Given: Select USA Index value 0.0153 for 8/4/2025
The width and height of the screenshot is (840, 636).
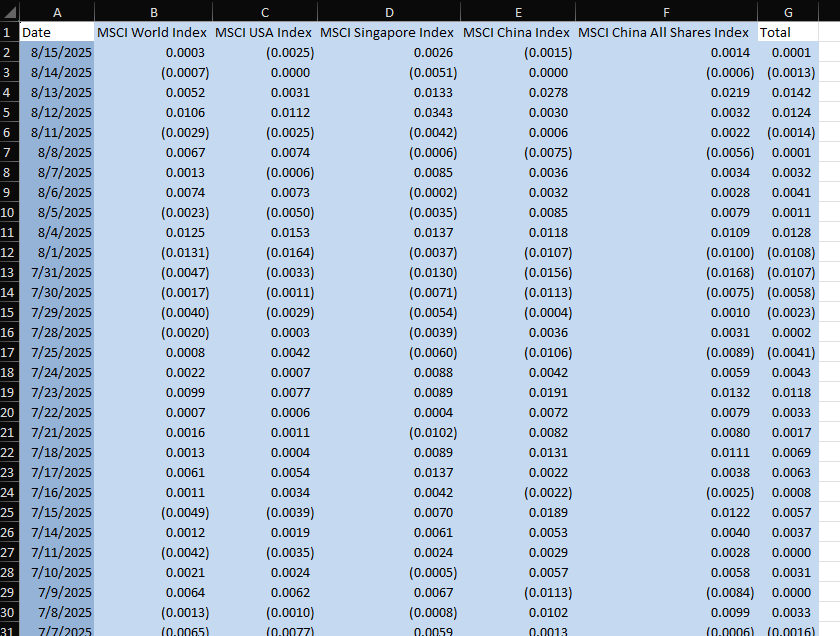Looking at the screenshot, I should pos(265,233).
